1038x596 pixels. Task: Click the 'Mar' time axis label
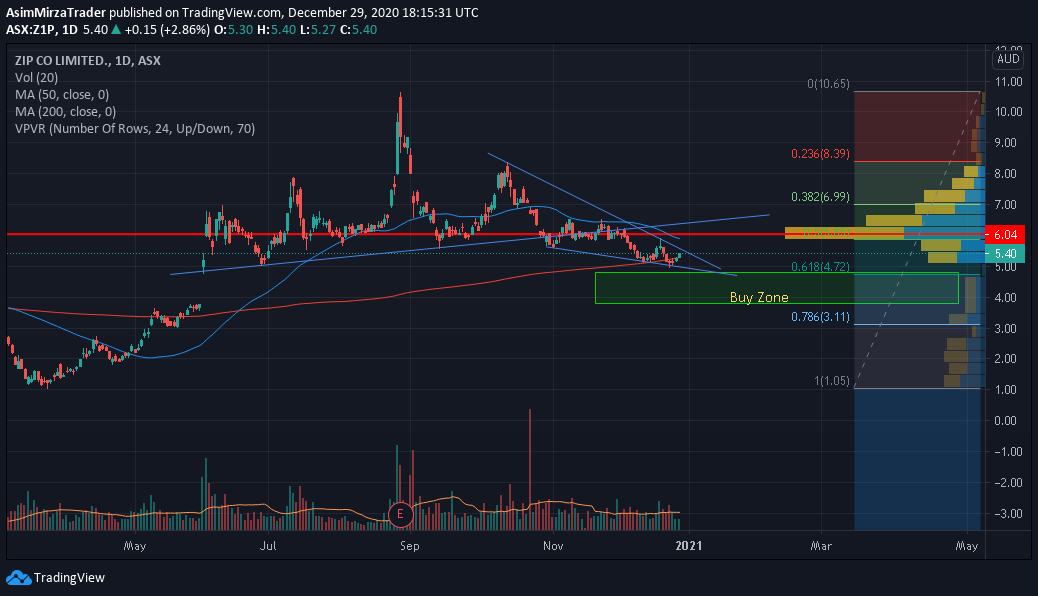tap(821, 546)
